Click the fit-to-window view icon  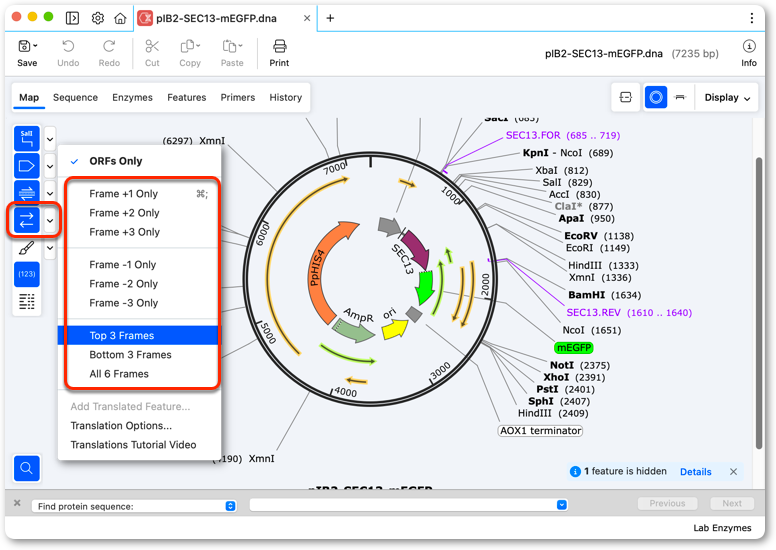(x=626, y=98)
